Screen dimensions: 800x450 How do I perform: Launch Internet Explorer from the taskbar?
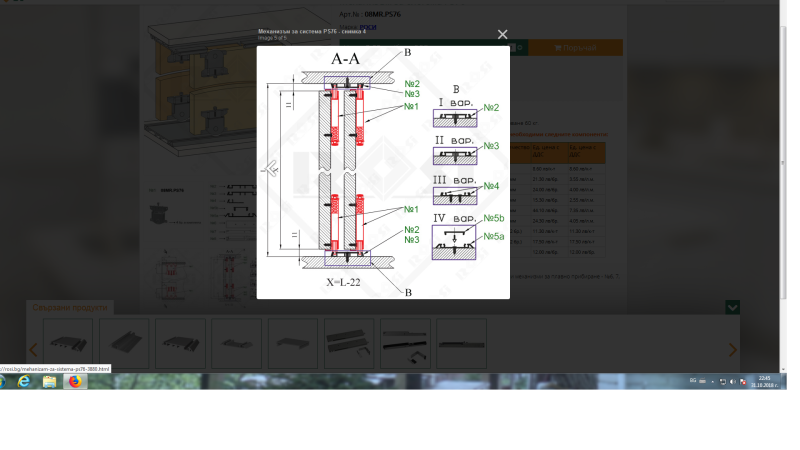25,382
